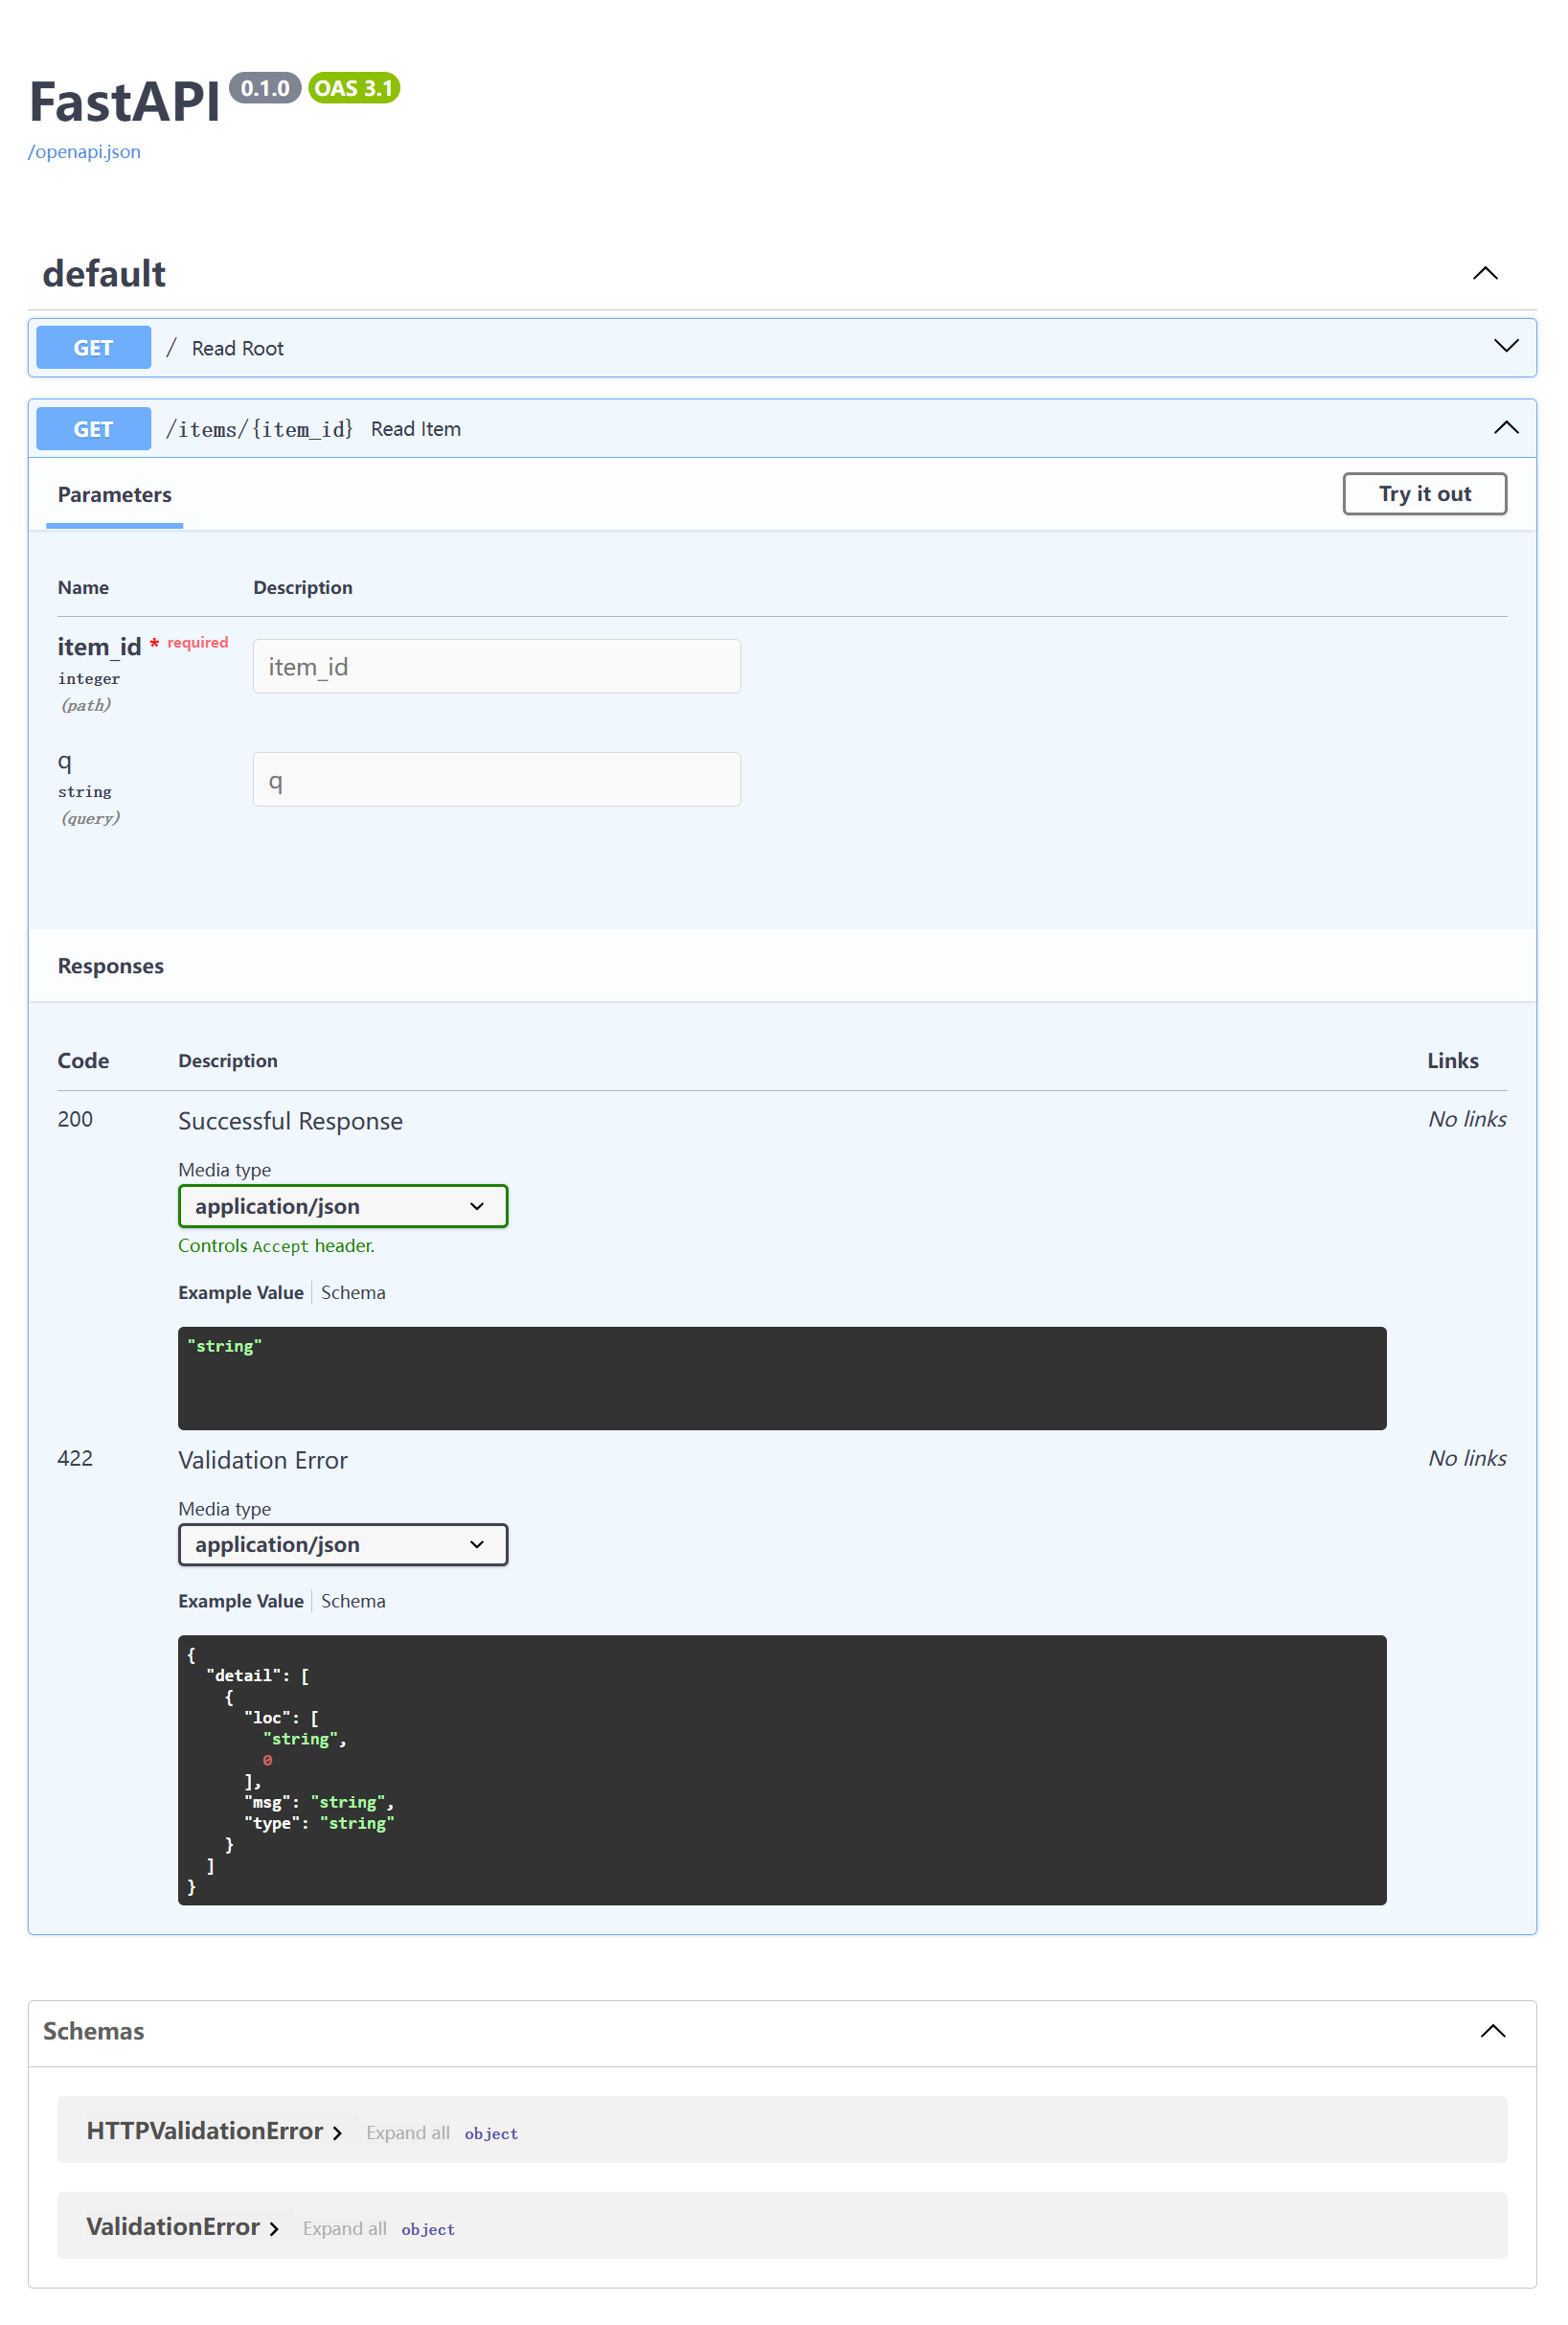The height and width of the screenshot is (2325, 1568).
Task: Click the Successful Response description
Action: tap(290, 1121)
